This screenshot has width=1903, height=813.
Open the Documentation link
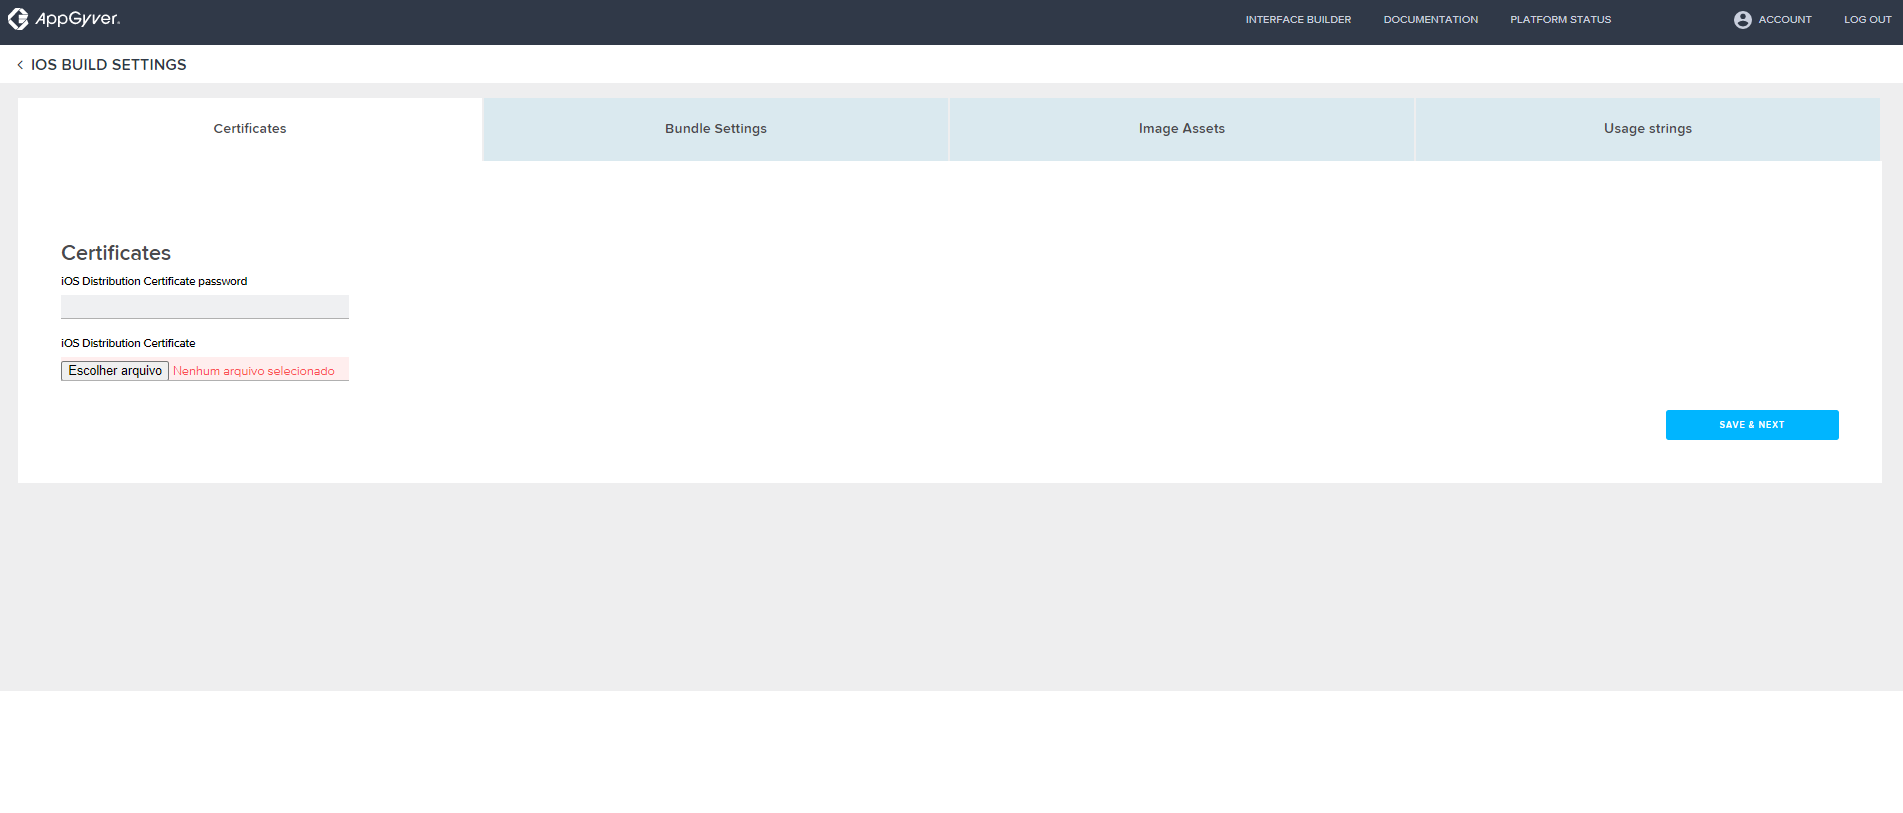tap(1430, 20)
